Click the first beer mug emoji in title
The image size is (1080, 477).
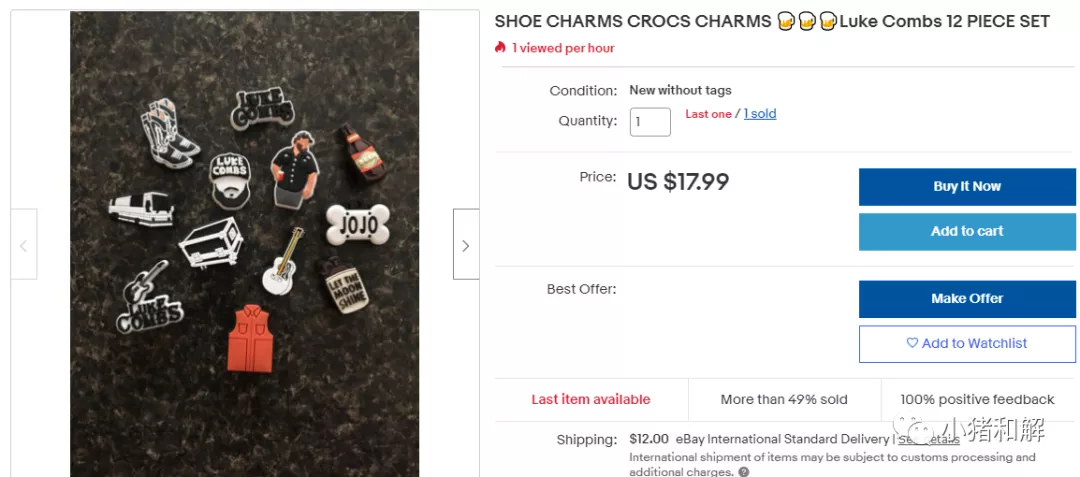(x=786, y=21)
